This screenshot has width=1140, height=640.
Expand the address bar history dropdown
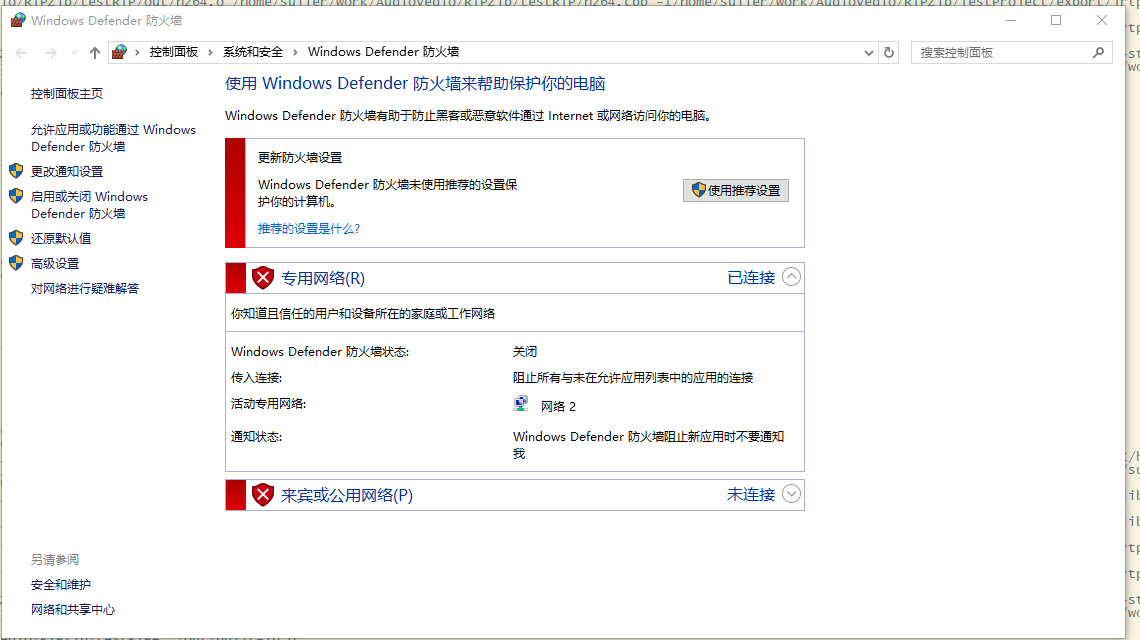(x=868, y=52)
